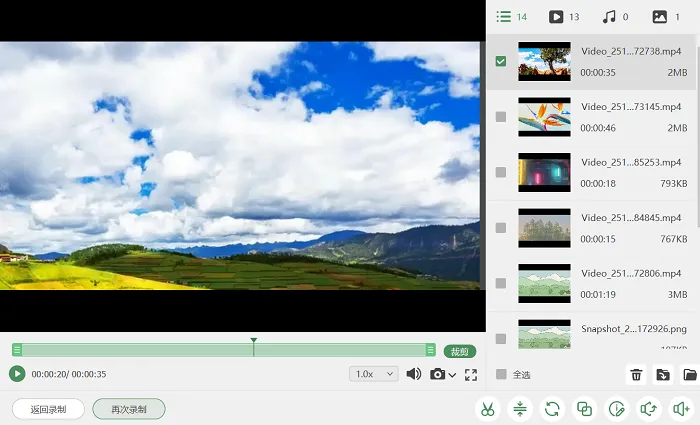Switch to the image files tab showing 1
Screen dimensions: 700x425
click(x=666, y=17)
